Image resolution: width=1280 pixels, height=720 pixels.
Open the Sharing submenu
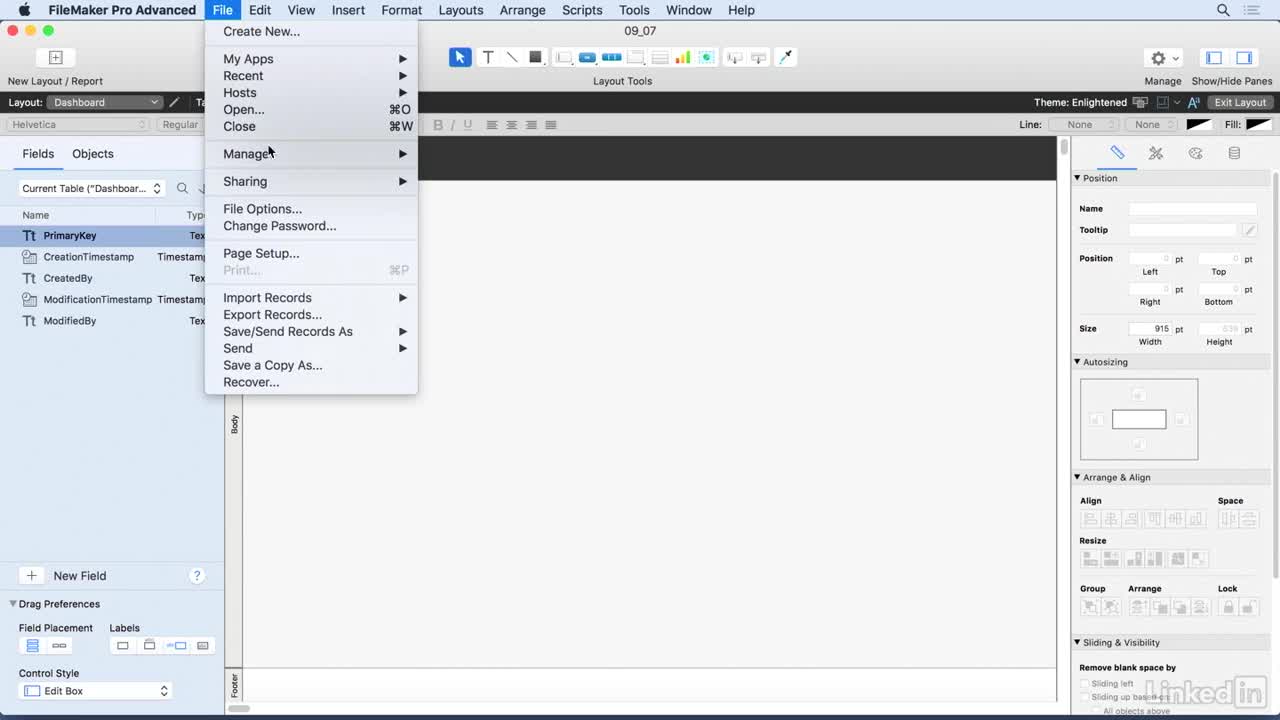pos(311,181)
